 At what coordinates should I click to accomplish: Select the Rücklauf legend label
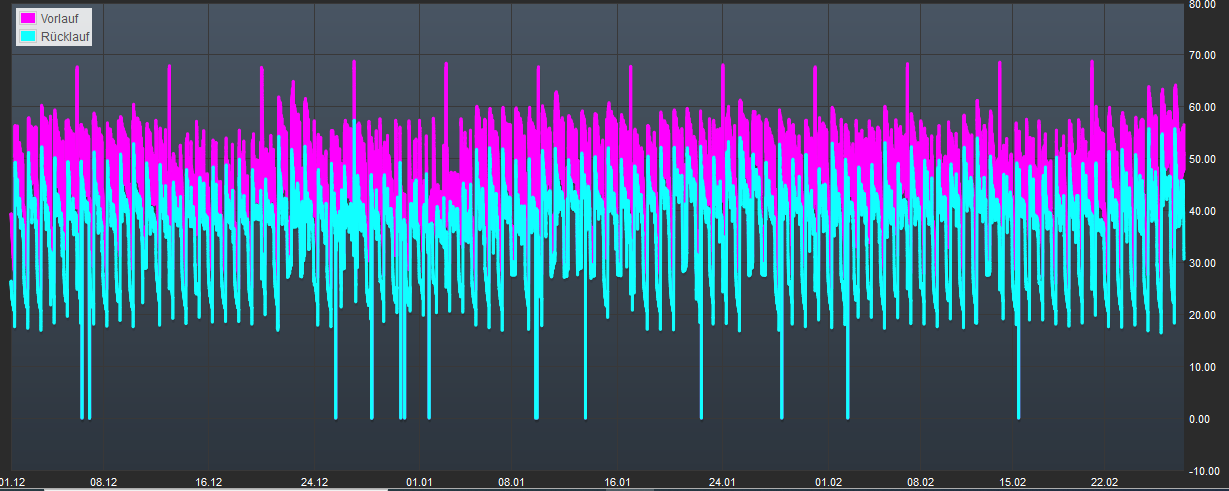click(x=64, y=36)
